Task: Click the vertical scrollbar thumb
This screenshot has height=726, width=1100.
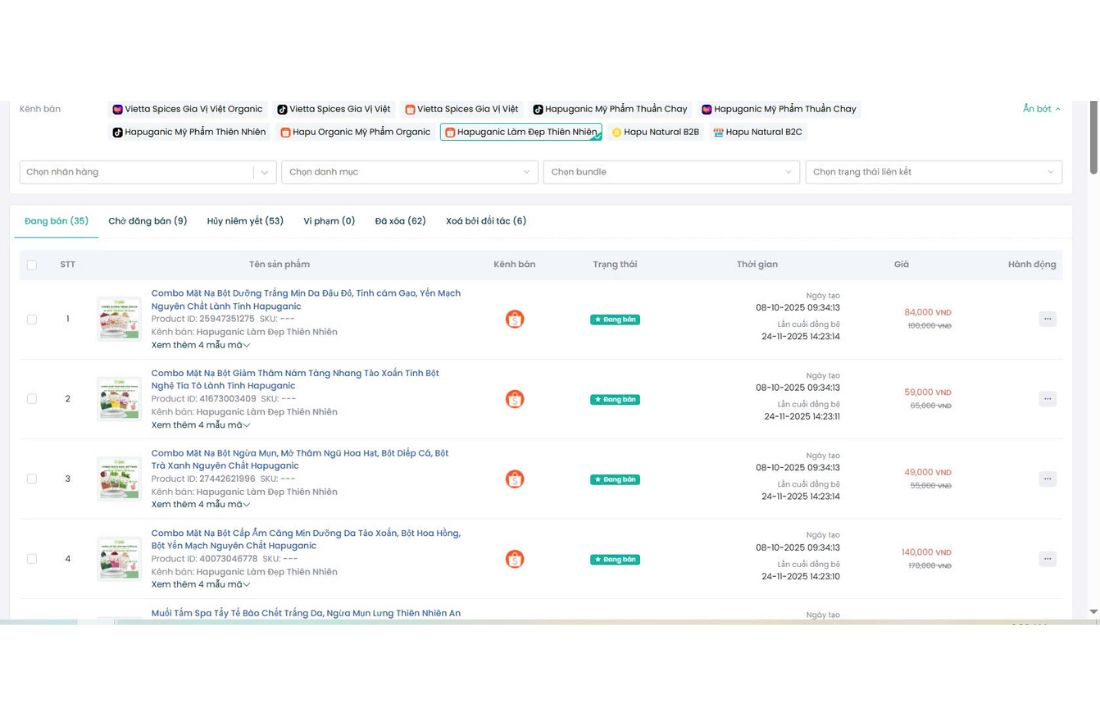Action: coord(1094,137)
